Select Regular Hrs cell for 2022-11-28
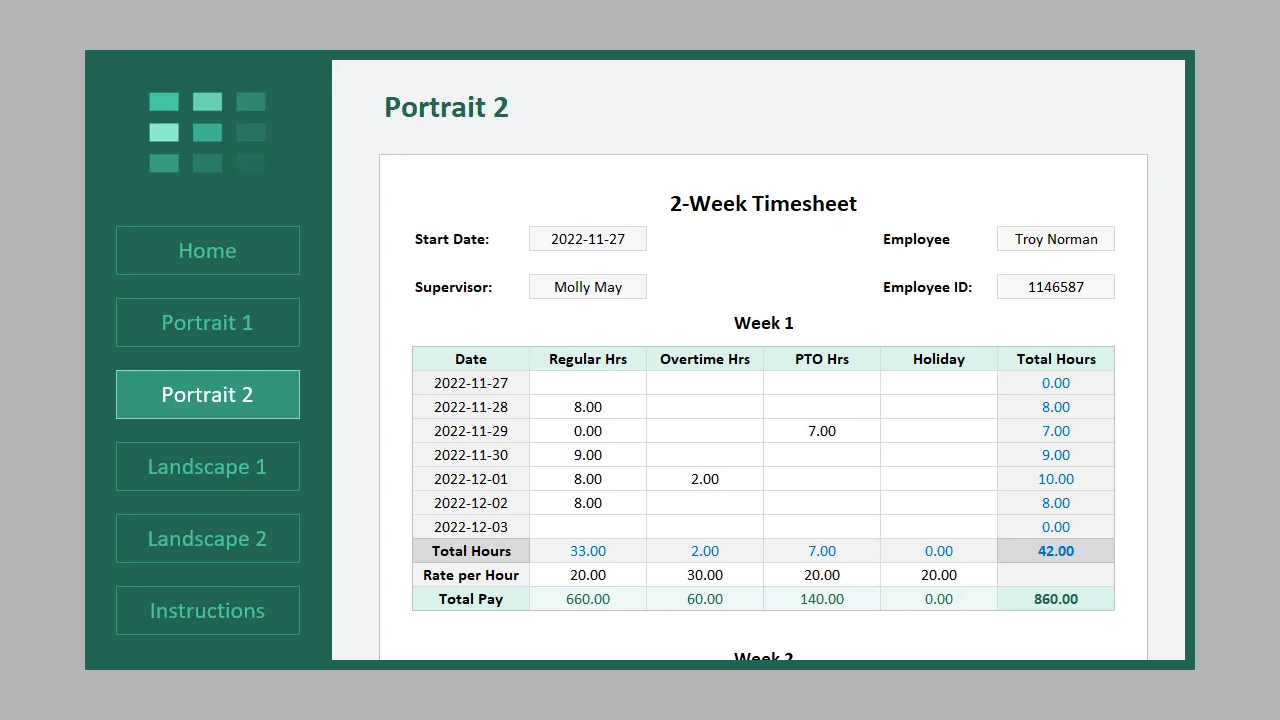This screenshot has height=720, width=1280. pos(588,407)
